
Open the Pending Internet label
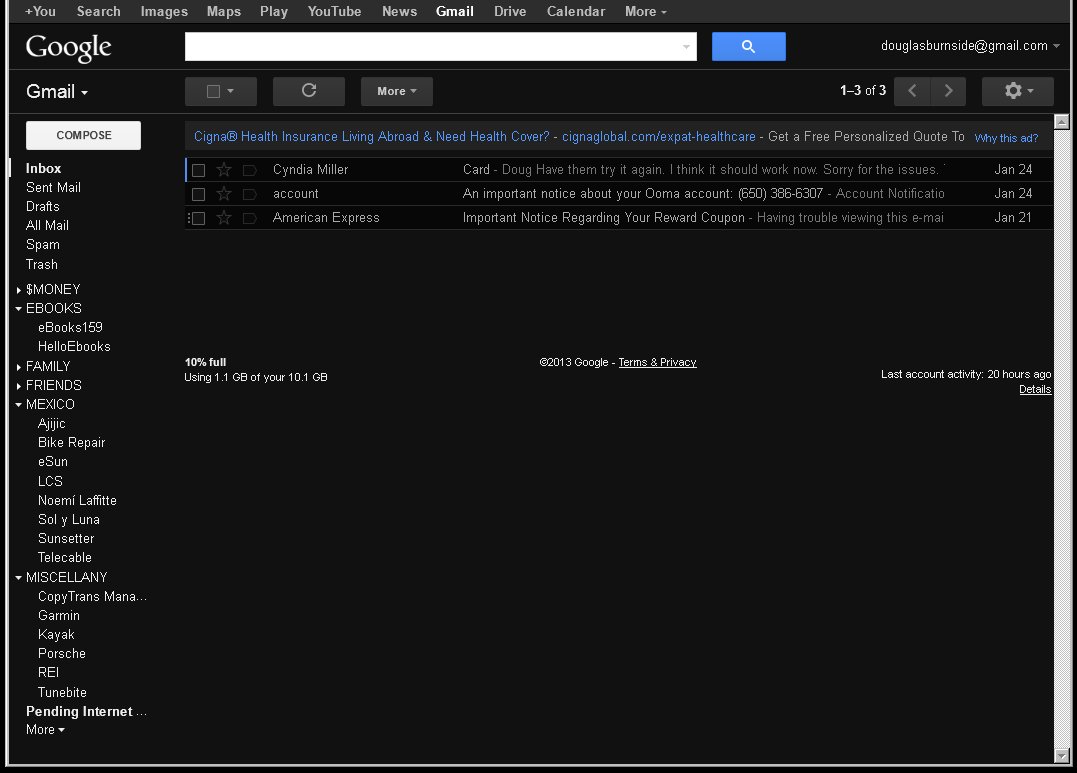[x=86, y=712]
